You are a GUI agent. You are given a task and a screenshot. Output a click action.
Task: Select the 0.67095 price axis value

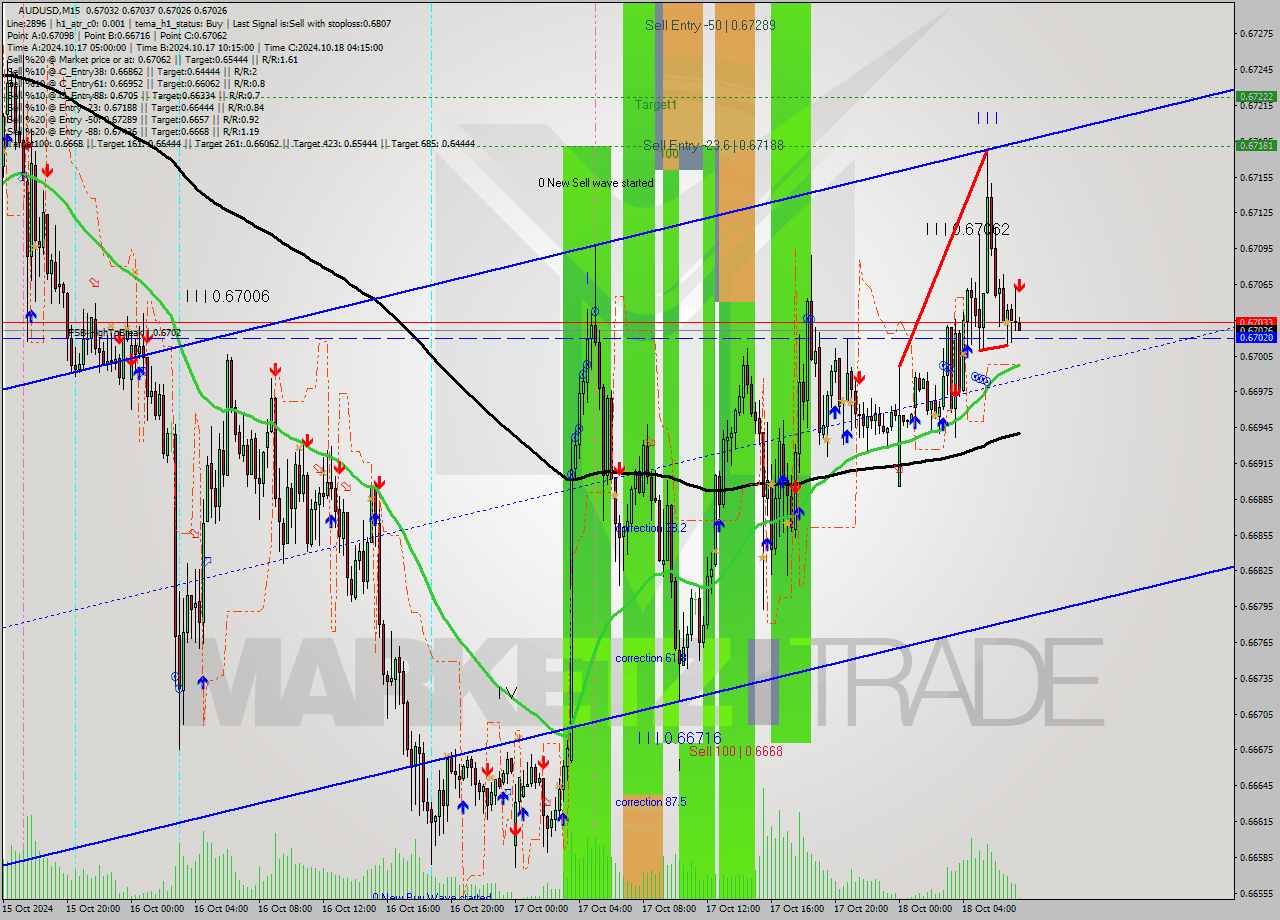click(x=1256, y=248)
